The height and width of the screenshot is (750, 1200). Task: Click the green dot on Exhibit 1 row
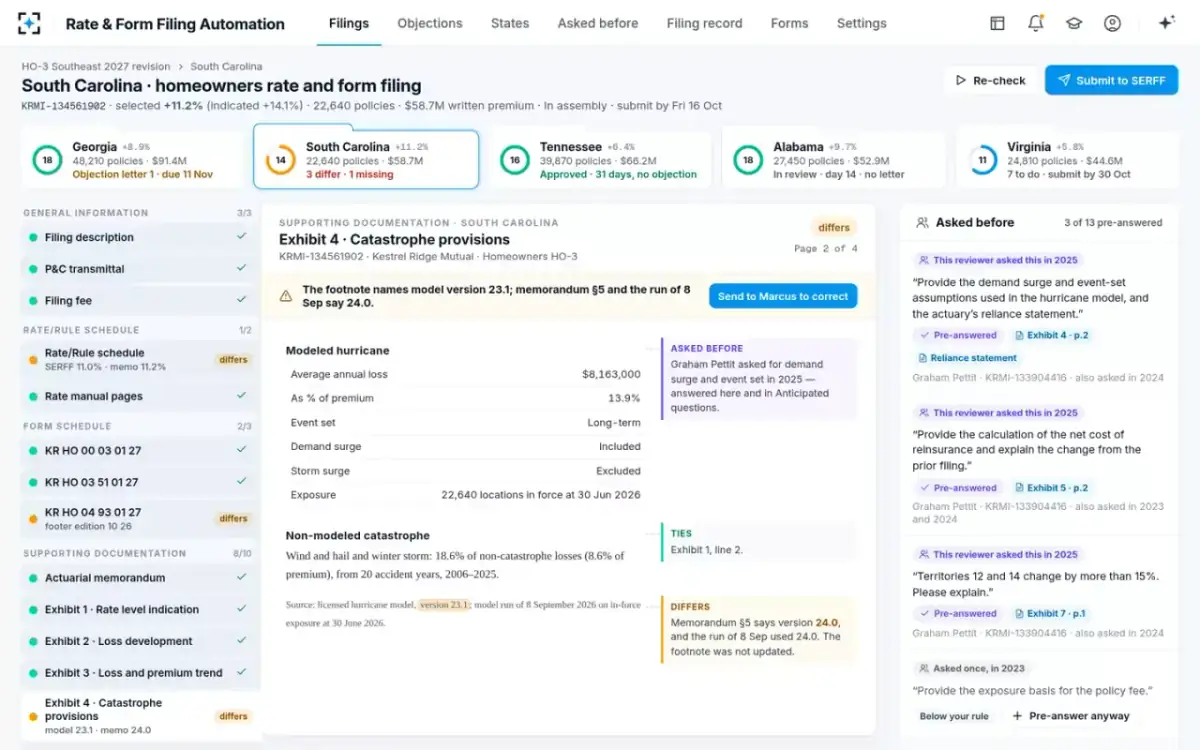pos(33,609)
